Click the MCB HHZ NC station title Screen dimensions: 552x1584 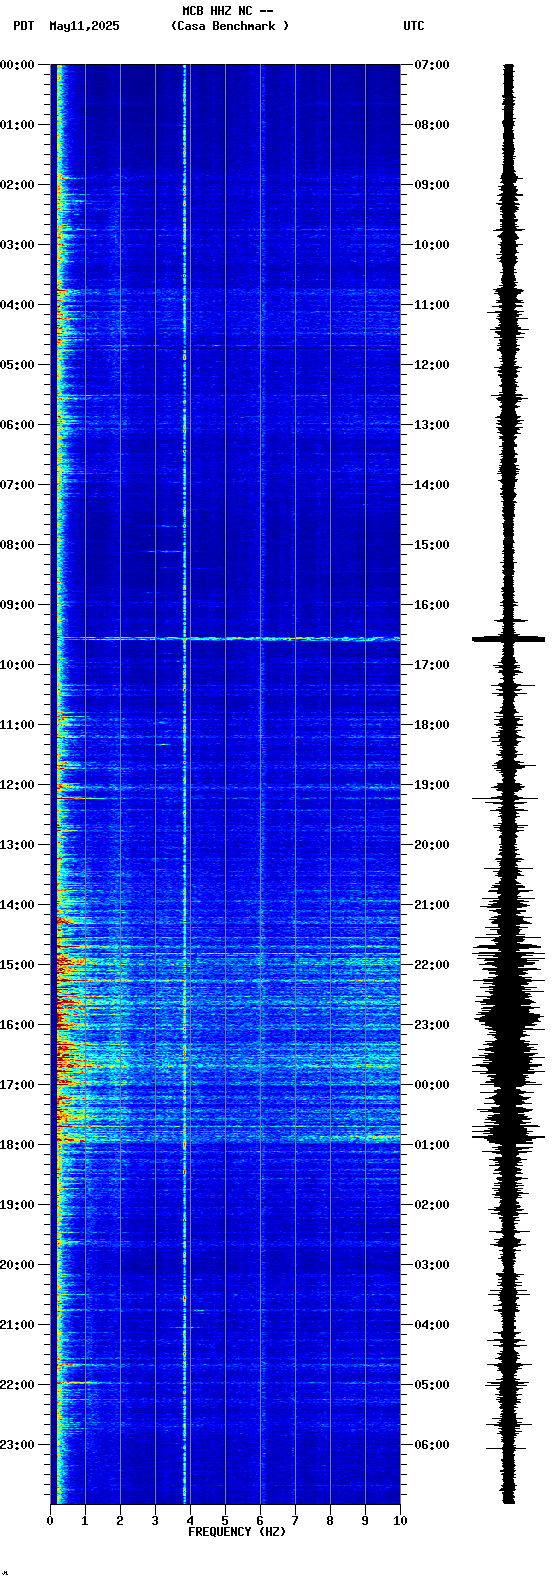coord(227,11)
